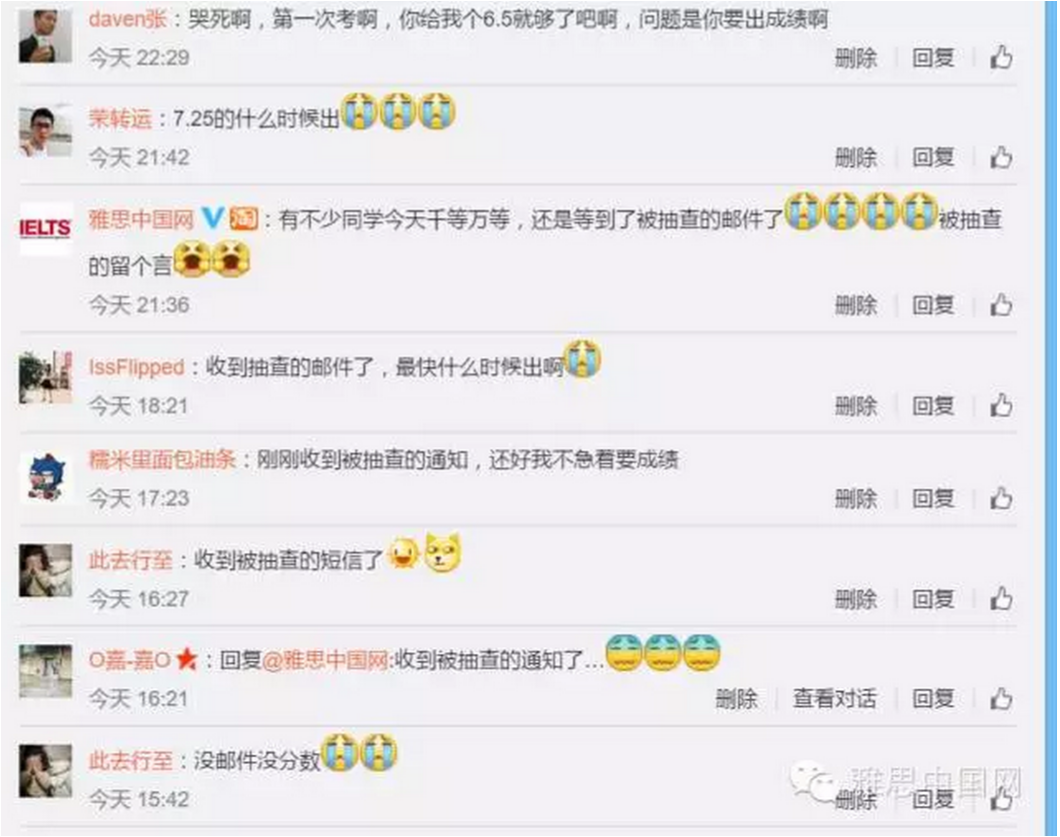Like 此去行至's 16:27 comment
This screenshot has width=1060, height=837.
[1001, 599]
